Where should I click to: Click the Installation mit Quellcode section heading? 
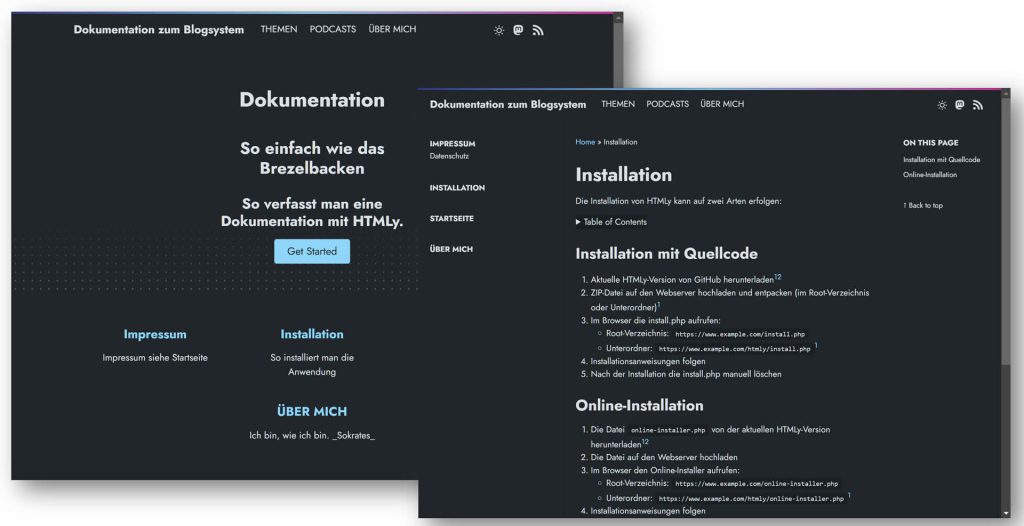click(x=666, y=253)
